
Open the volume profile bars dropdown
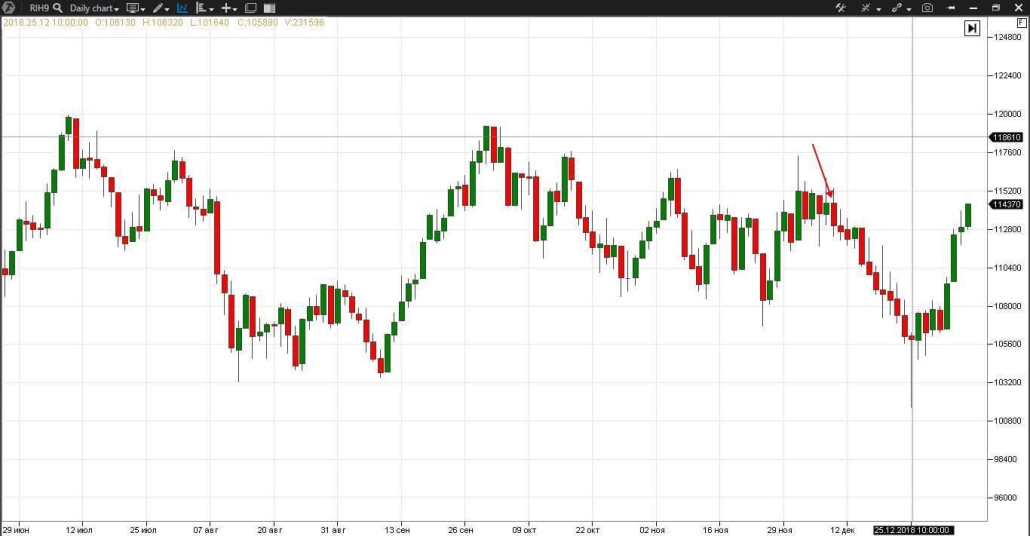point(203,8)
